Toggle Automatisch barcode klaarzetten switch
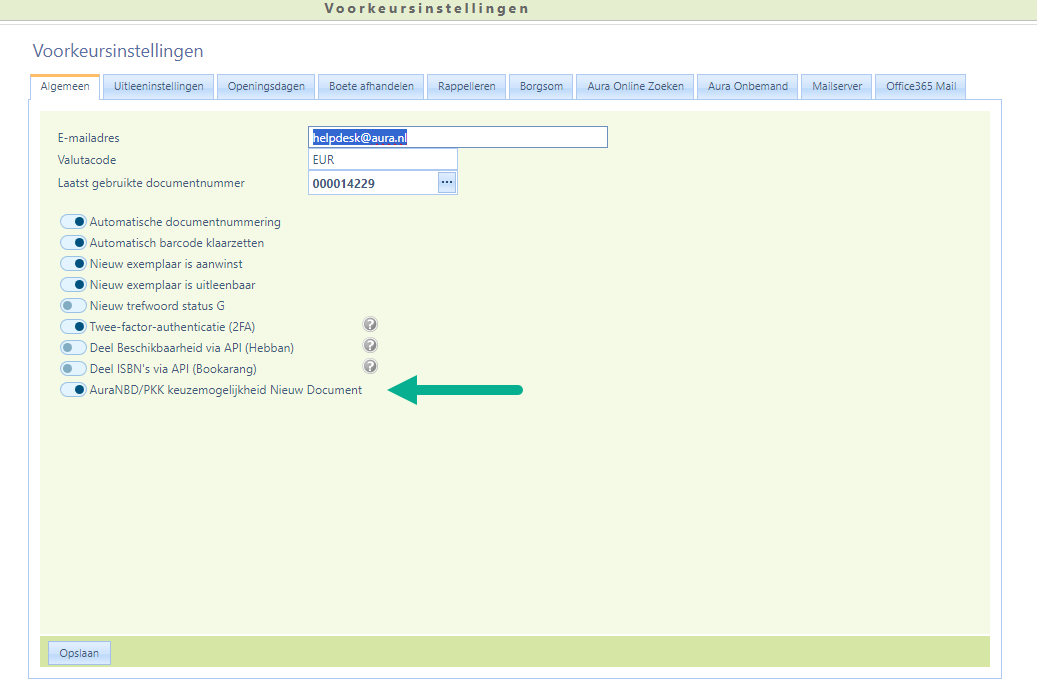The image size is (1037, 695). click(74, 243)
